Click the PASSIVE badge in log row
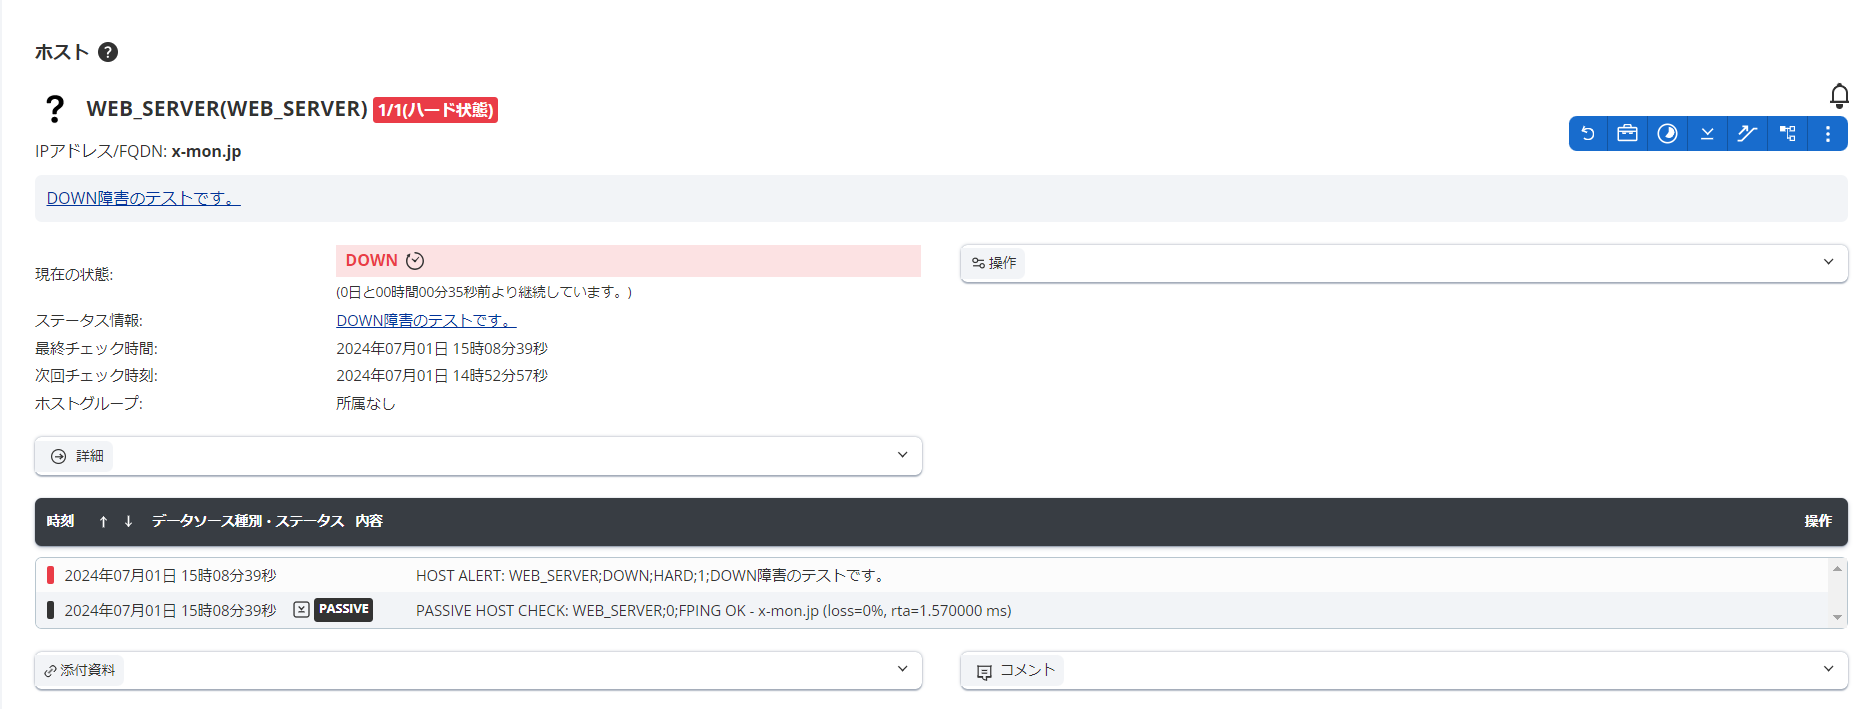1870x709 pixels. (x=343, y=610)
